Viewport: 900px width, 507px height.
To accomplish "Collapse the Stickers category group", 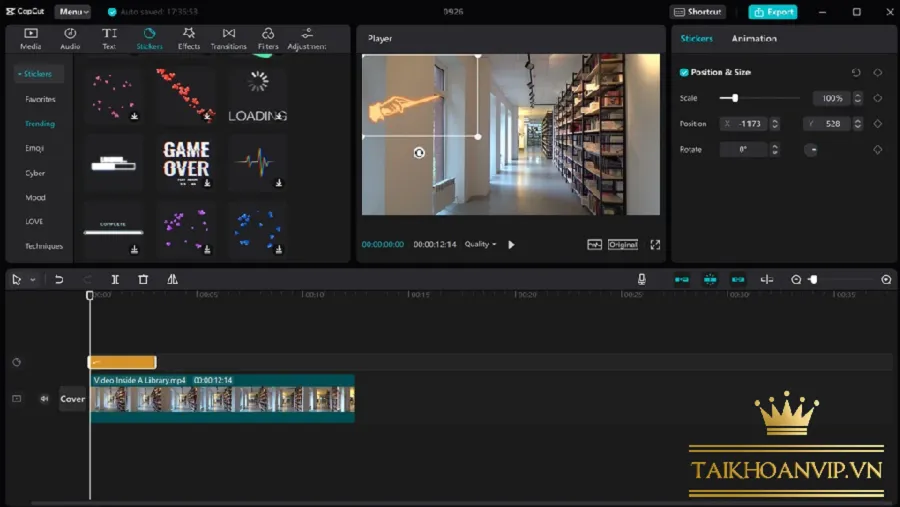I will (36, 73).
